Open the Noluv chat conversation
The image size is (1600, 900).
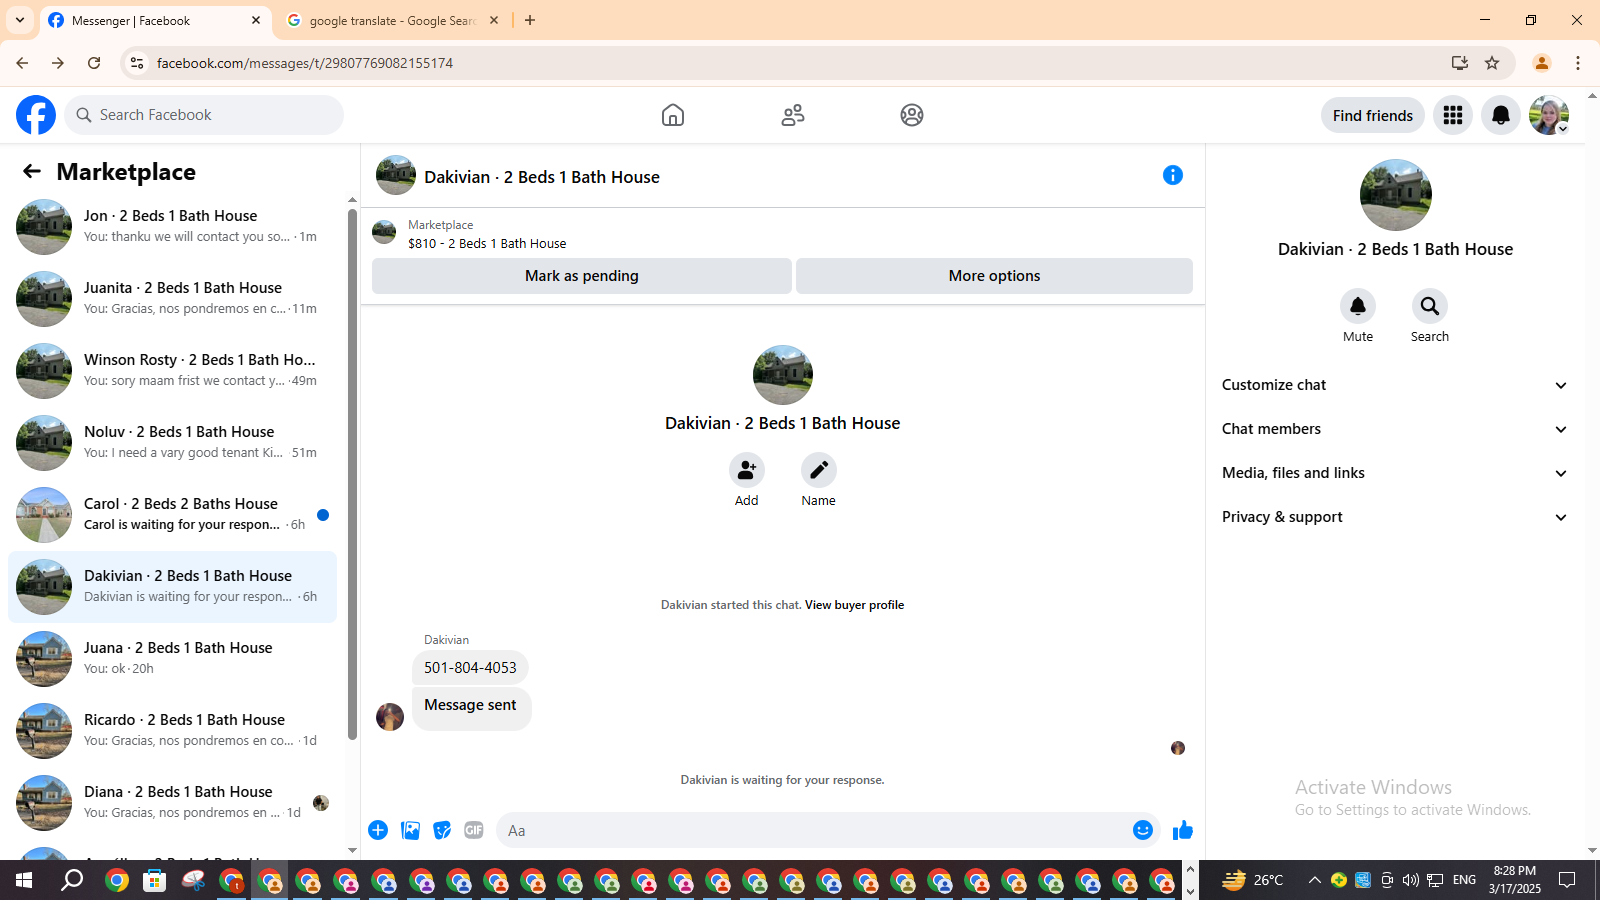pos(172,443)
